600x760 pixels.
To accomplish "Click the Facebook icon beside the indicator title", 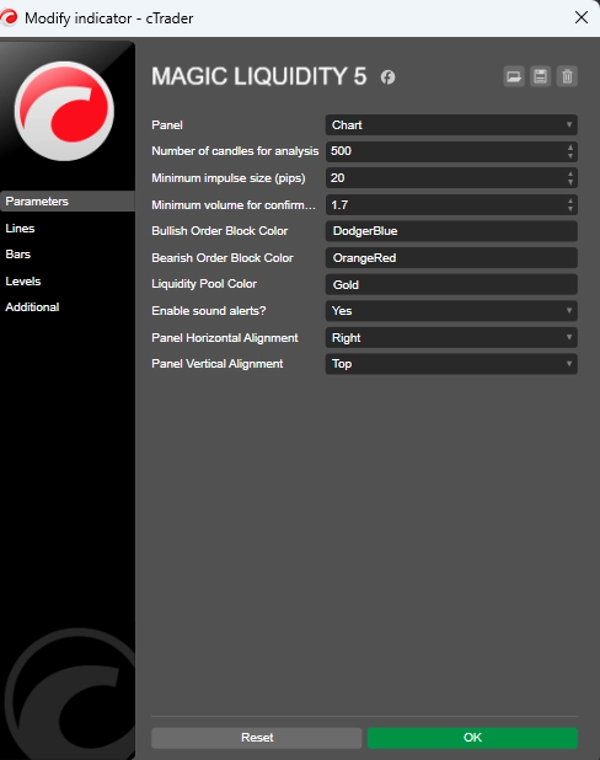I will pyautogui.click(x=388, y=77).
